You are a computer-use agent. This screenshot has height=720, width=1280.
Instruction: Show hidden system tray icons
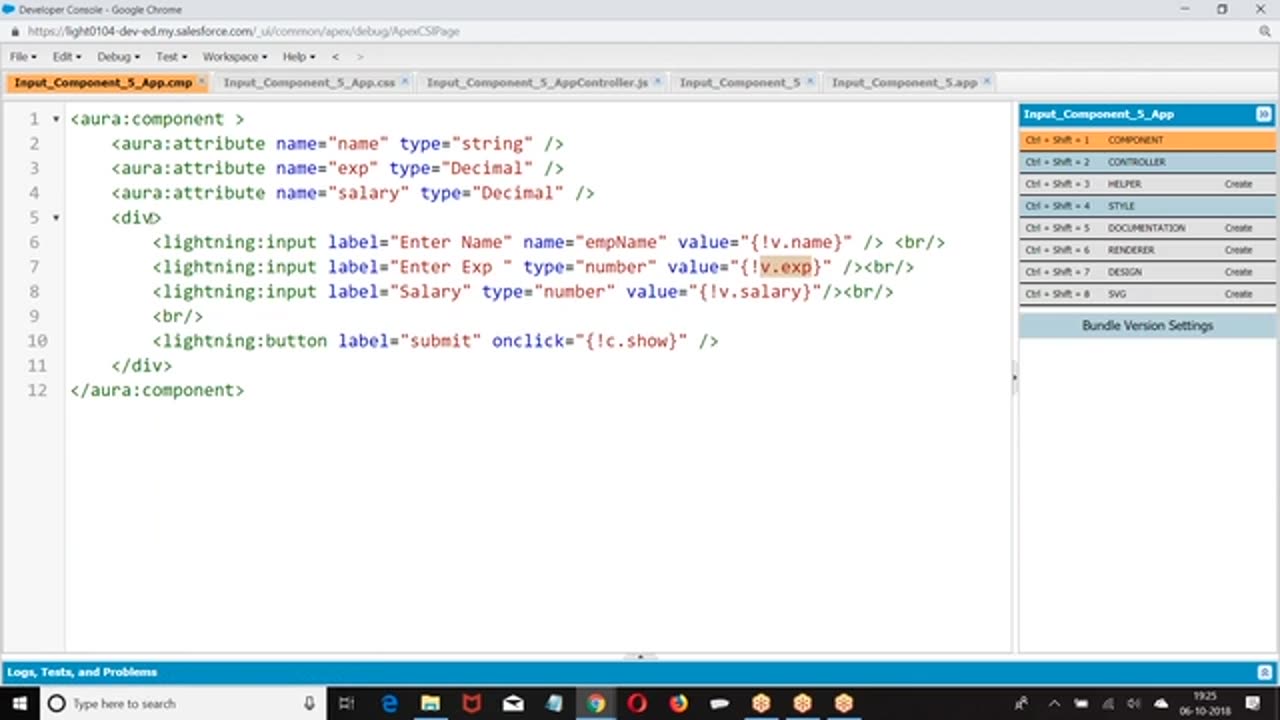(1053, 703)
